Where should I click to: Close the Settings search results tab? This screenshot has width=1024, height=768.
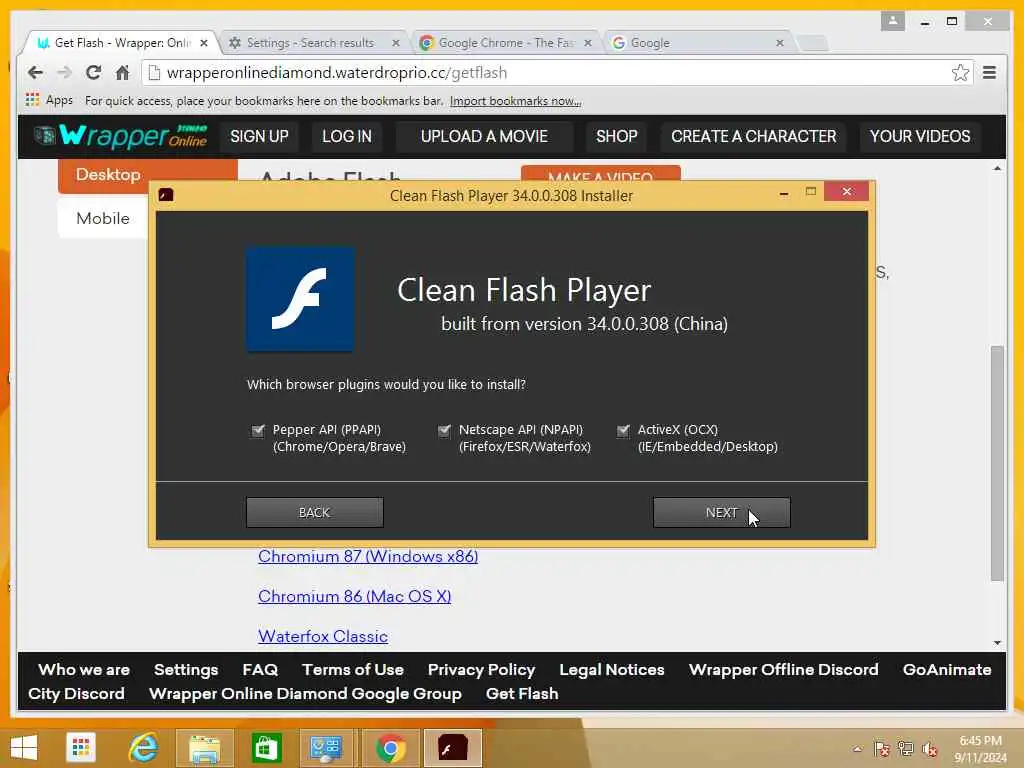click(396, 43)
